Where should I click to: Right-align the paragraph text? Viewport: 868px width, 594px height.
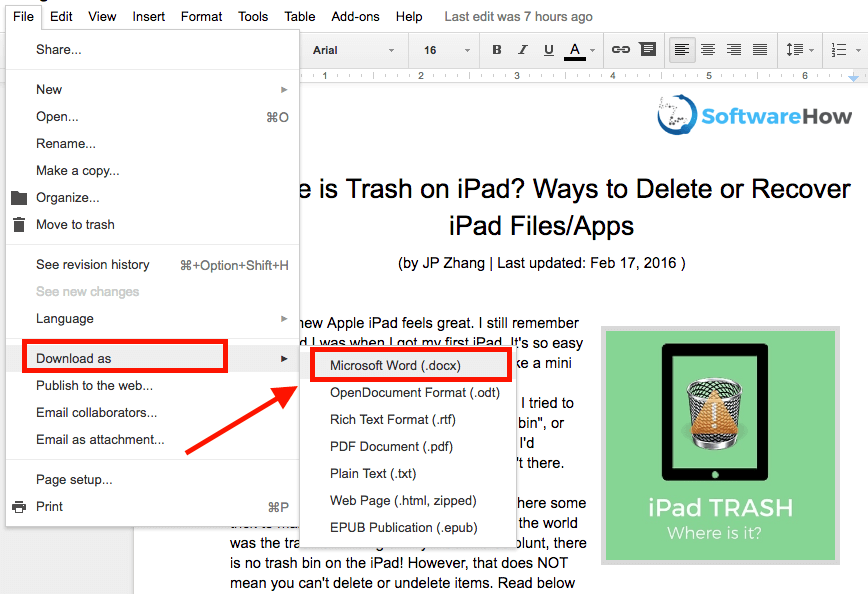(x=734, y=50)
